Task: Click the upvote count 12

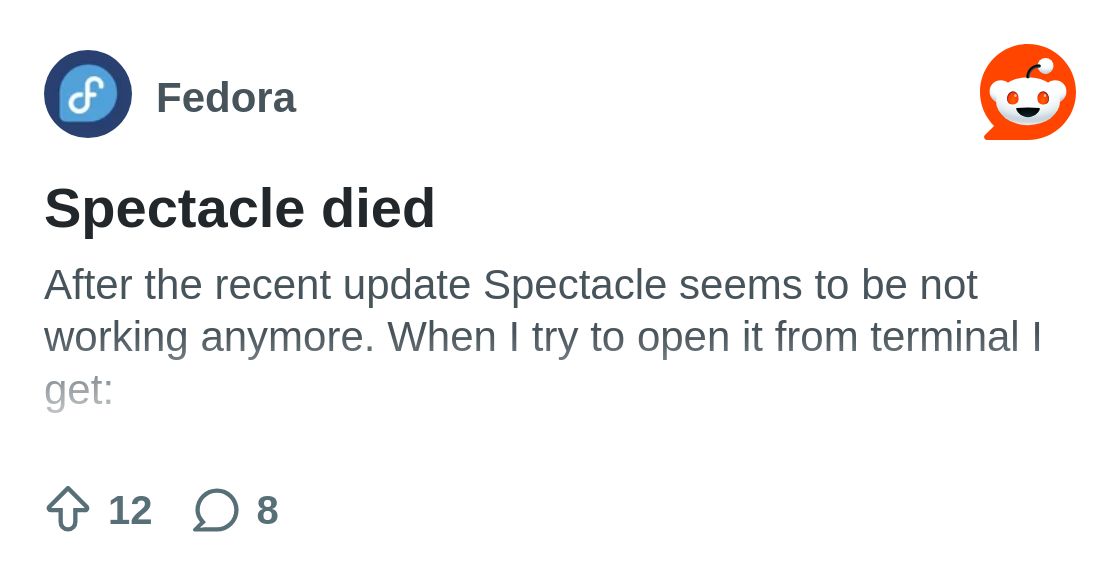Action: 130,511
